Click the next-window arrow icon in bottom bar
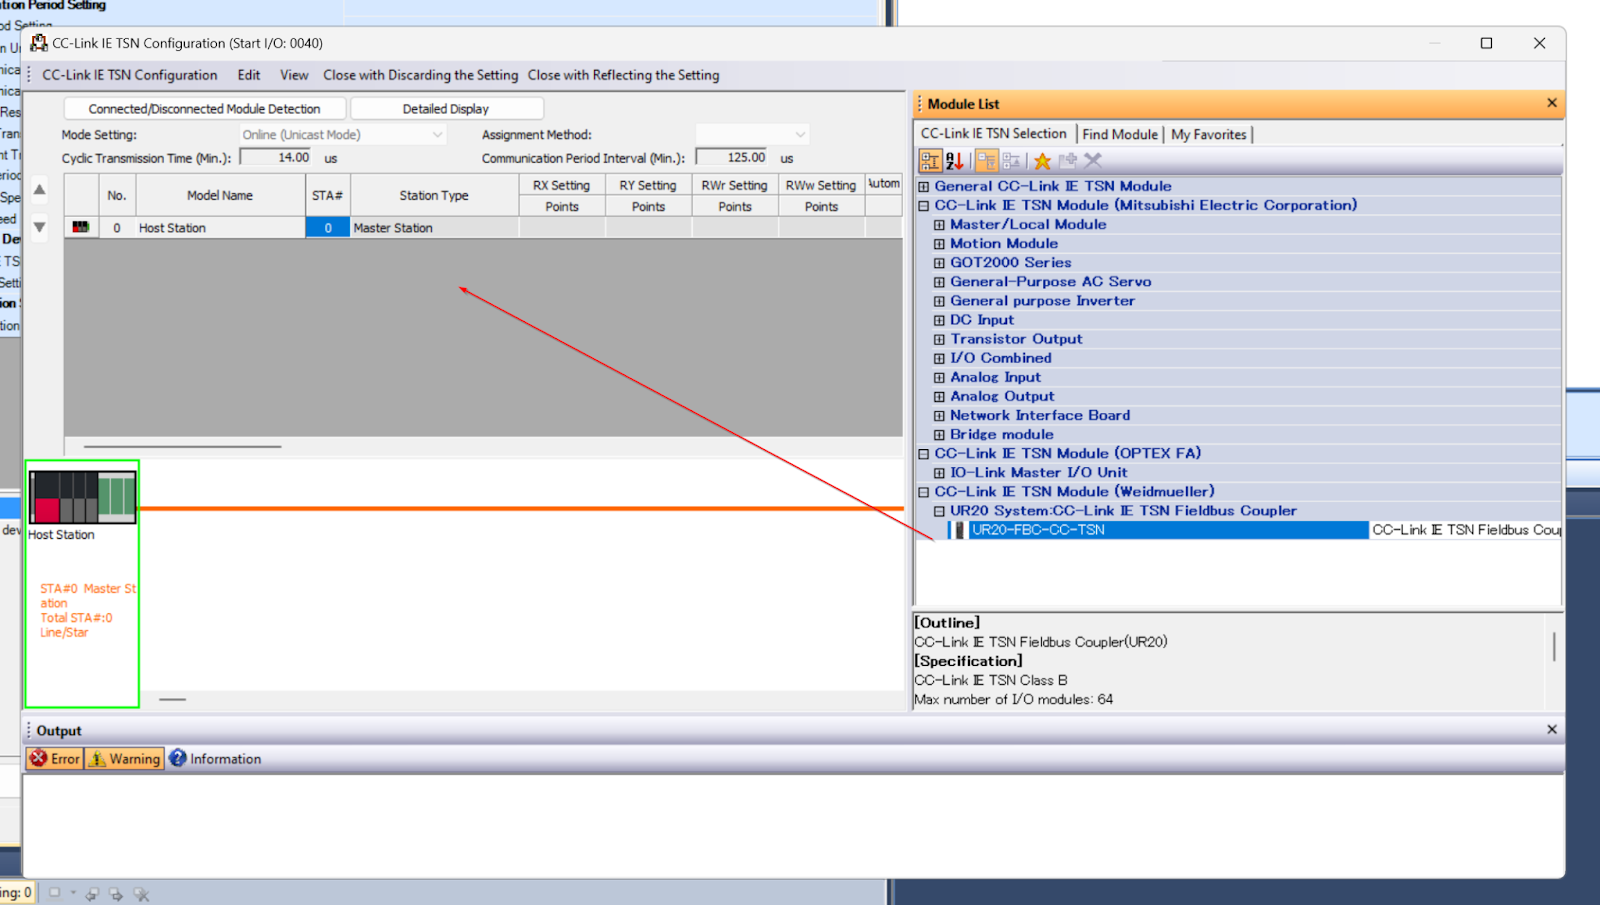 pyautogui.click(x=116, y=894)
